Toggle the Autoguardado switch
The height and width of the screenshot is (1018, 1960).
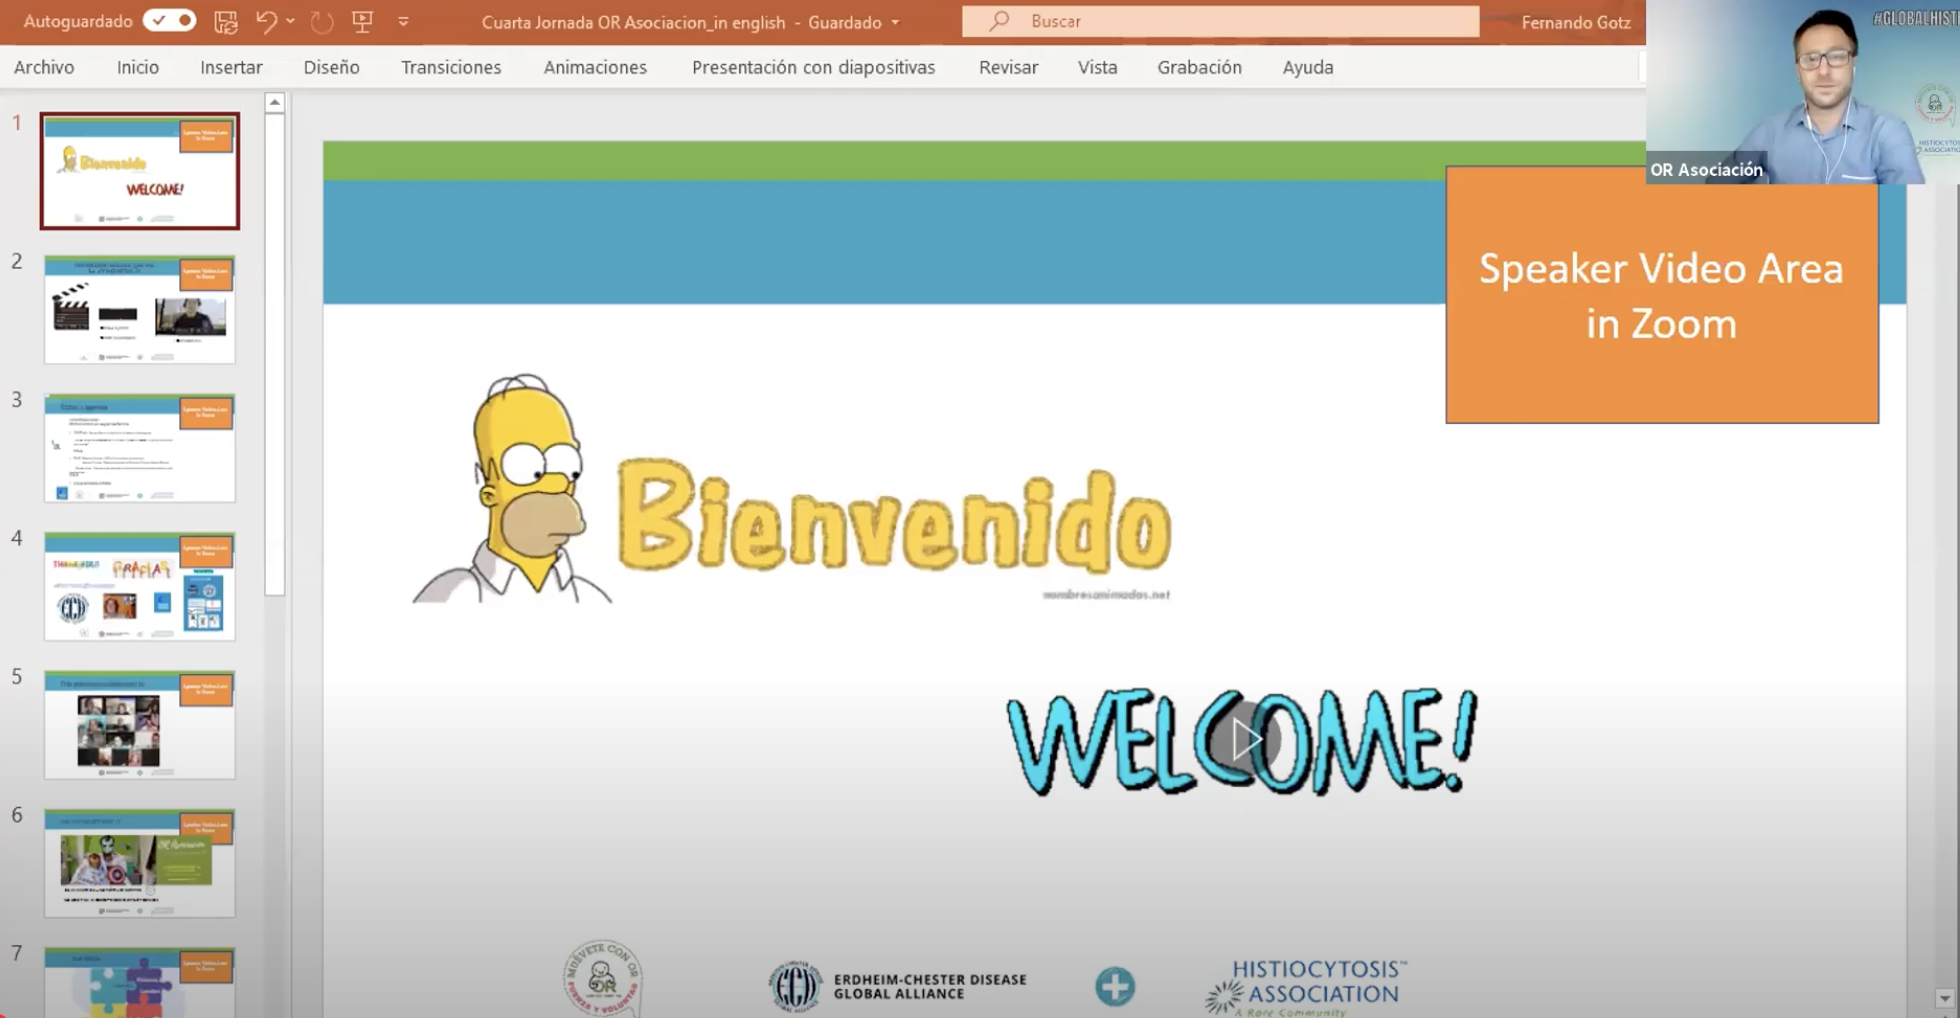169,21
